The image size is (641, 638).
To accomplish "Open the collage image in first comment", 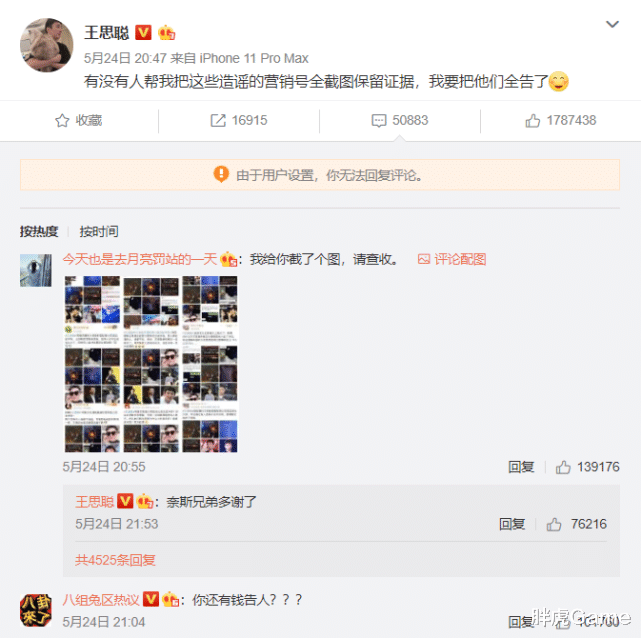I will [151, 364].
